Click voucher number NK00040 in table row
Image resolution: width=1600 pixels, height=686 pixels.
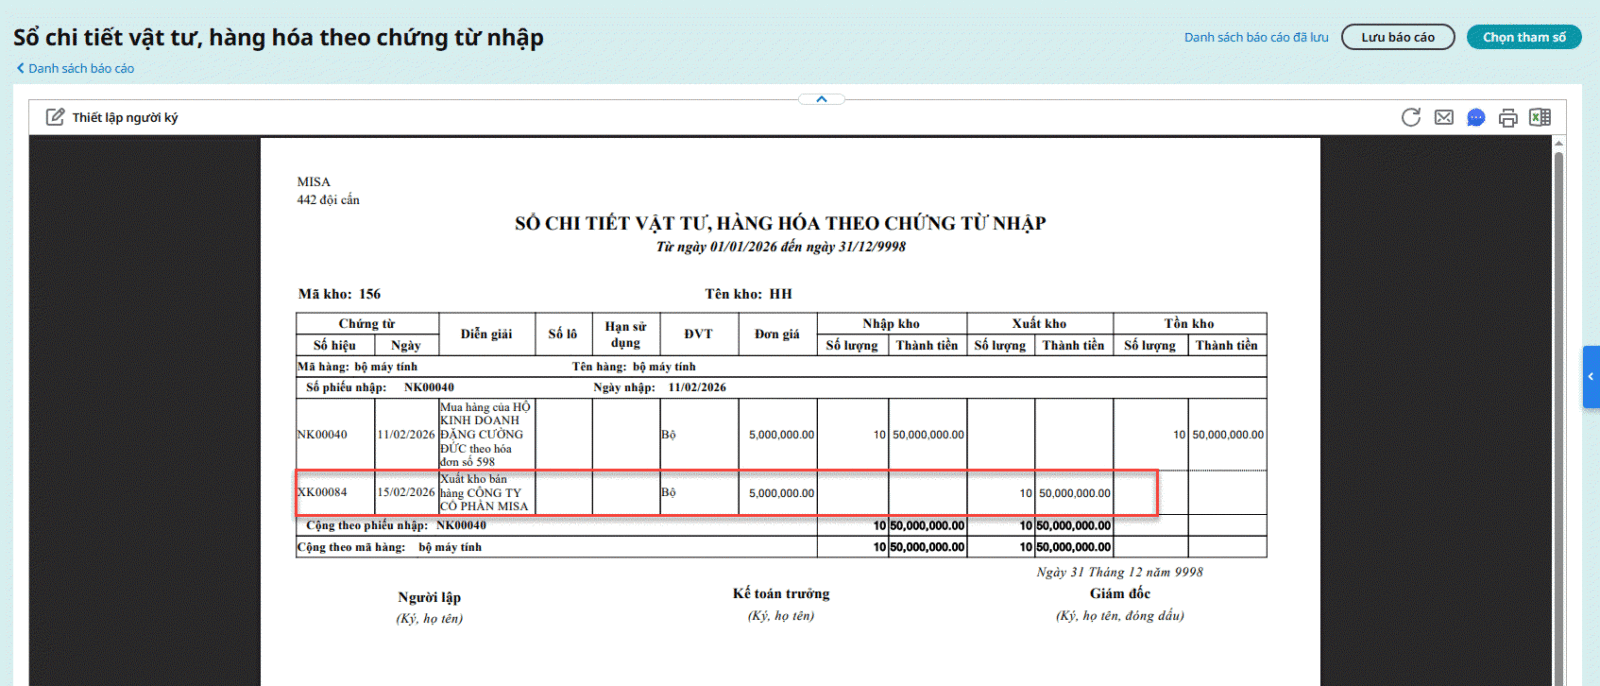(x=335, y=434)
